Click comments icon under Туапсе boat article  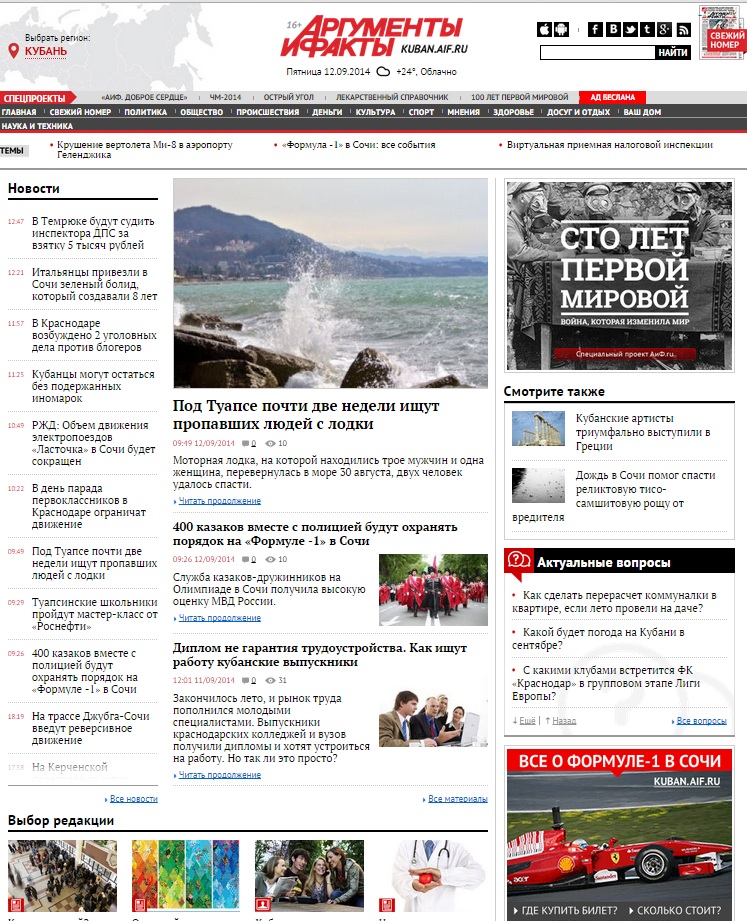pos(245,443)
